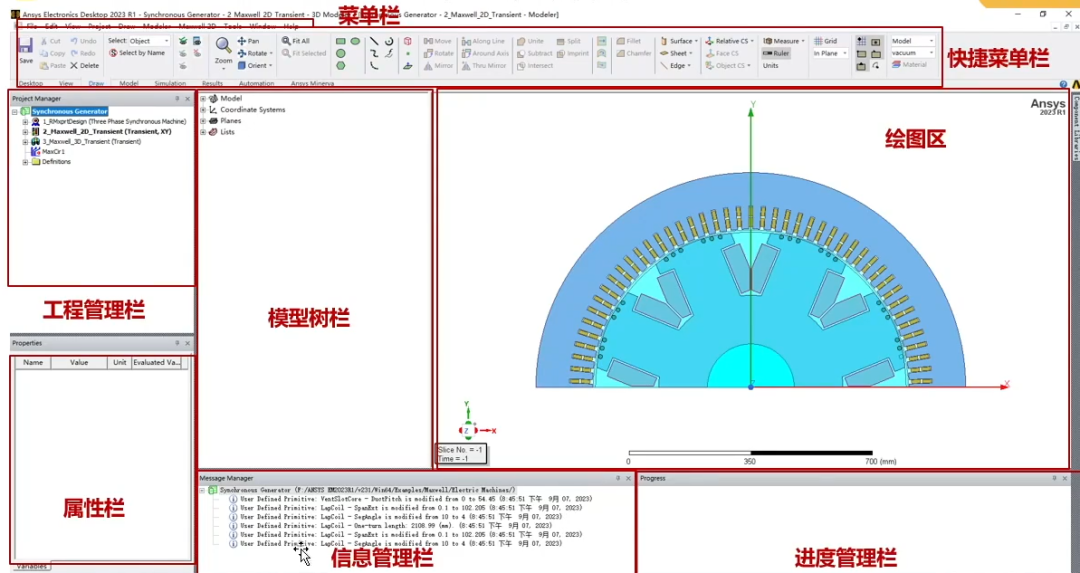This screenshot has height=573, width=1080.
Task: Click the blue help question-mark icon
Action: click(1063, 84)
